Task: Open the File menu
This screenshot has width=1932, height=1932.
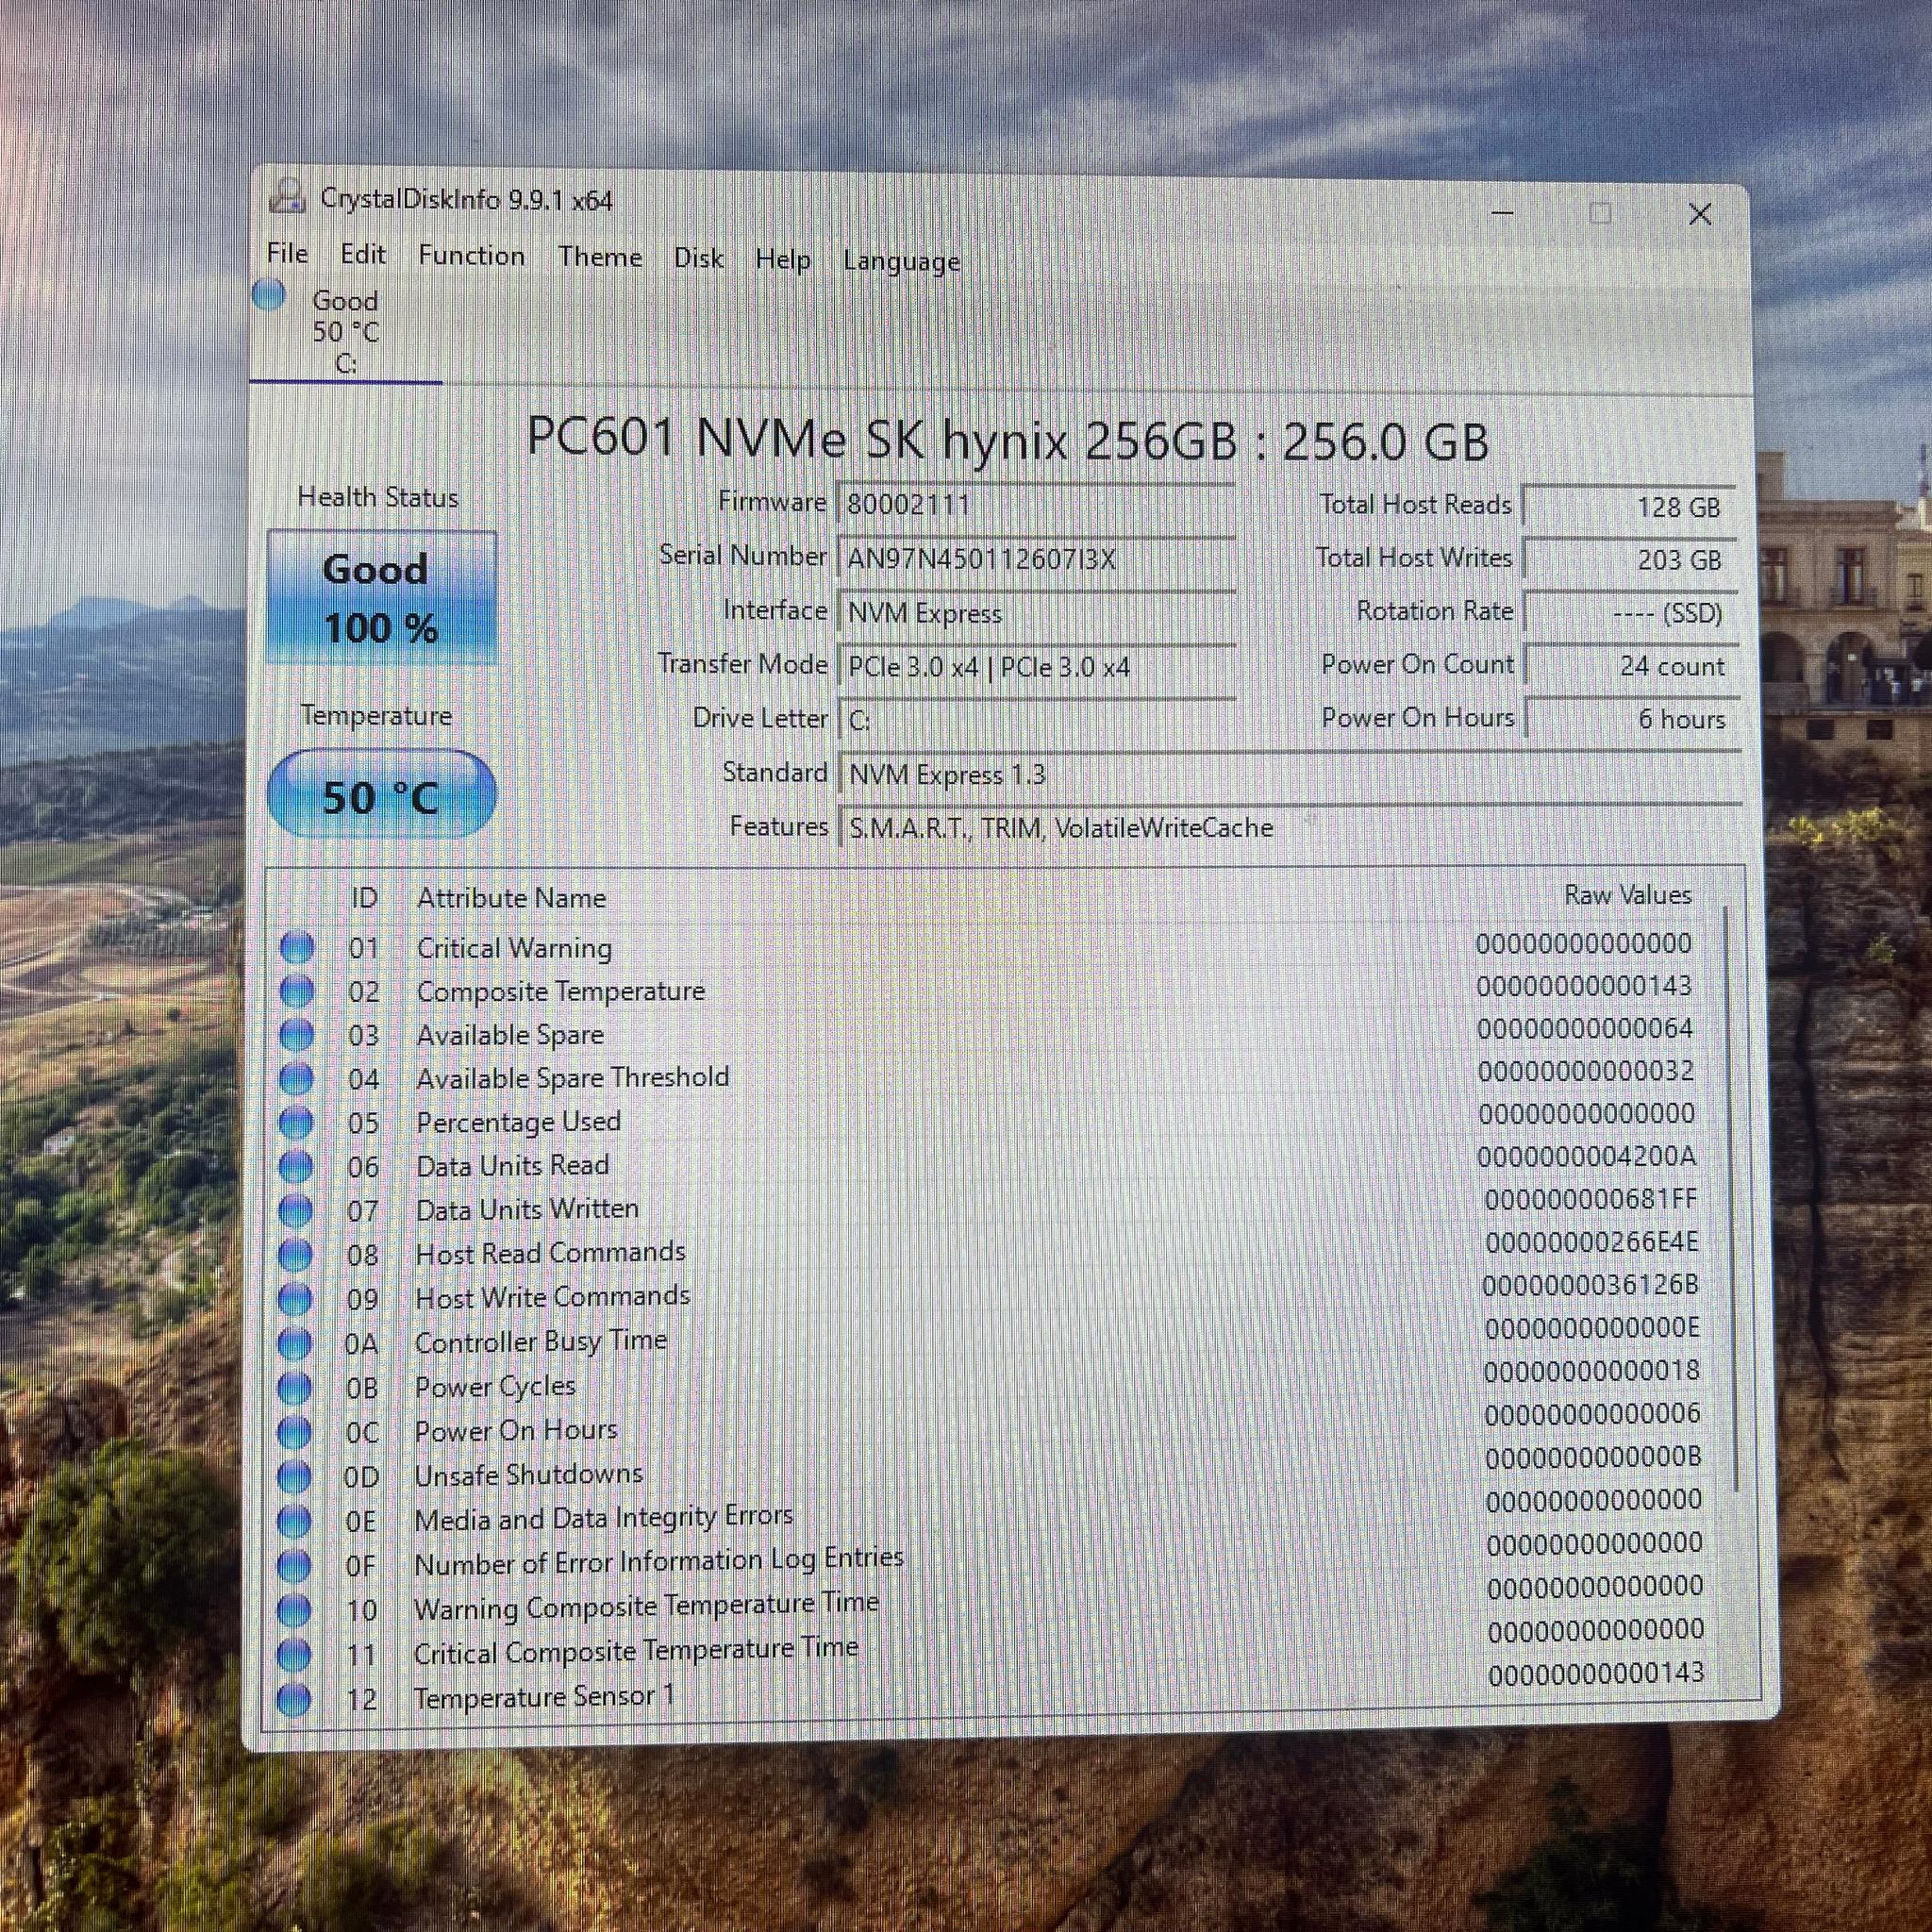Action: coord(287,253)
